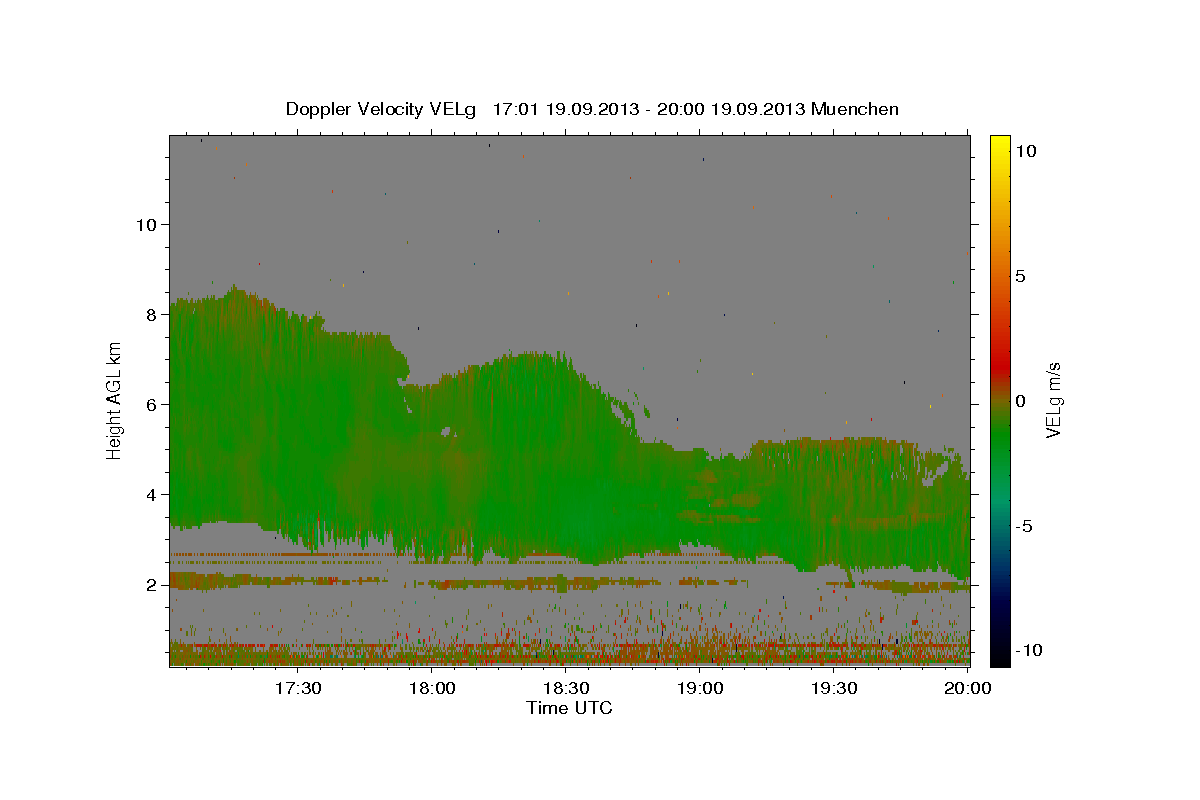
Task: Click the height axis label 4
Action: pos(153,494)
